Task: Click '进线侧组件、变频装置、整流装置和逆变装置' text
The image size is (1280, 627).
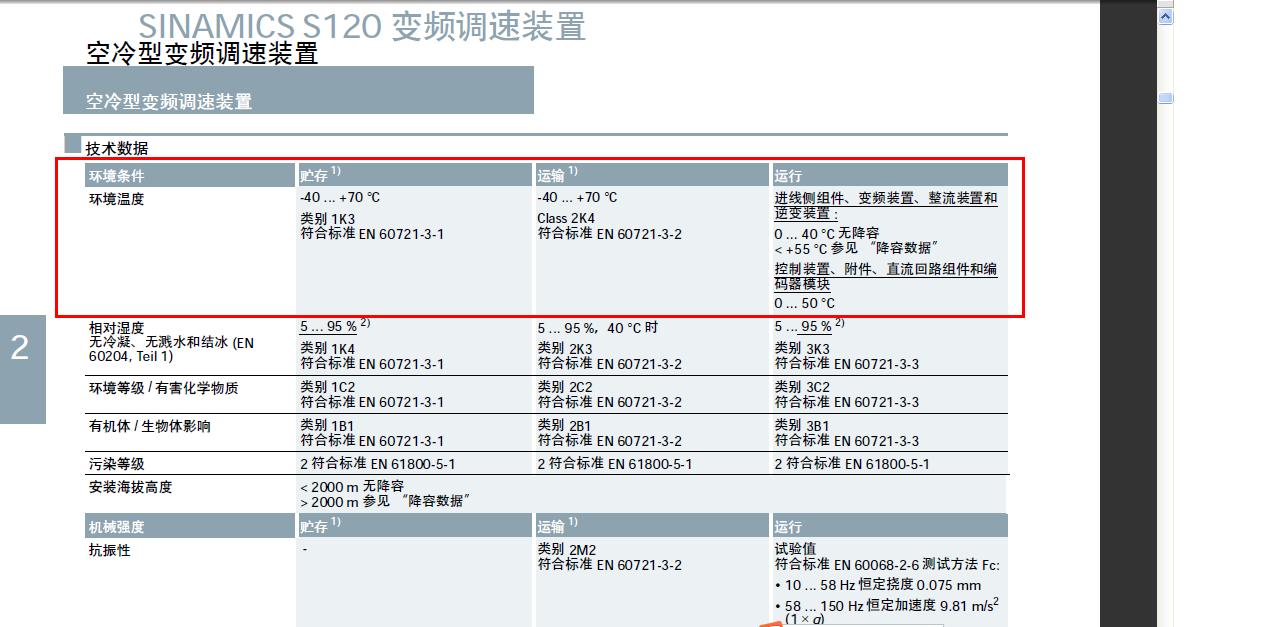Action: point(885,206)
